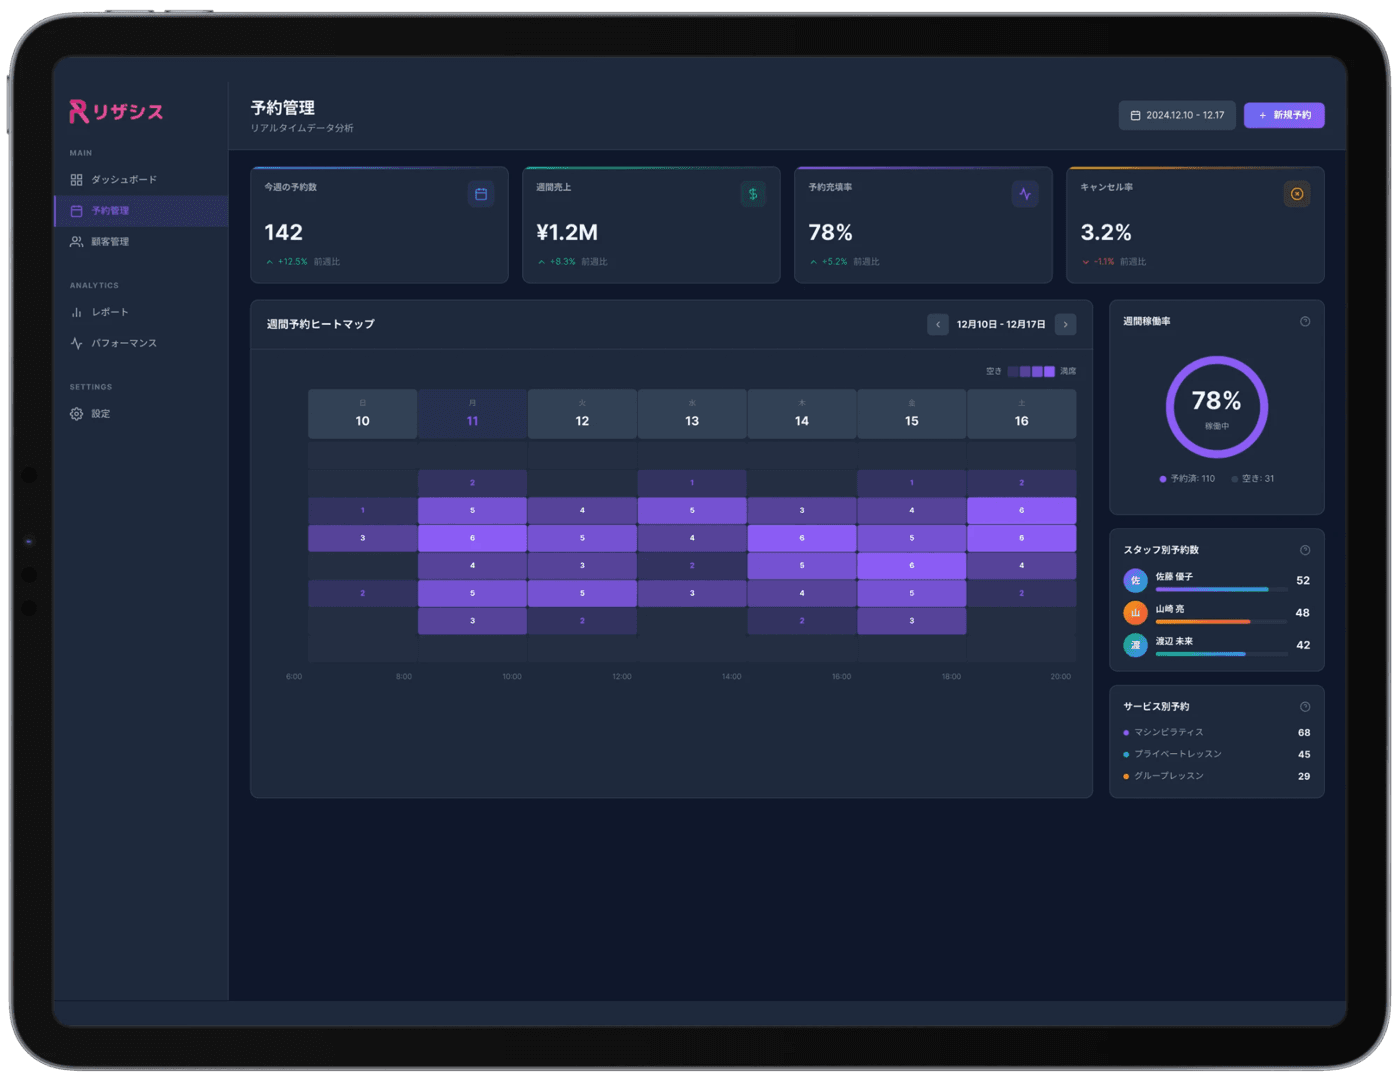Click the cancel icon on the キャンセル率 card
Viewport: 1400px width, 1083px height.
1297,194
